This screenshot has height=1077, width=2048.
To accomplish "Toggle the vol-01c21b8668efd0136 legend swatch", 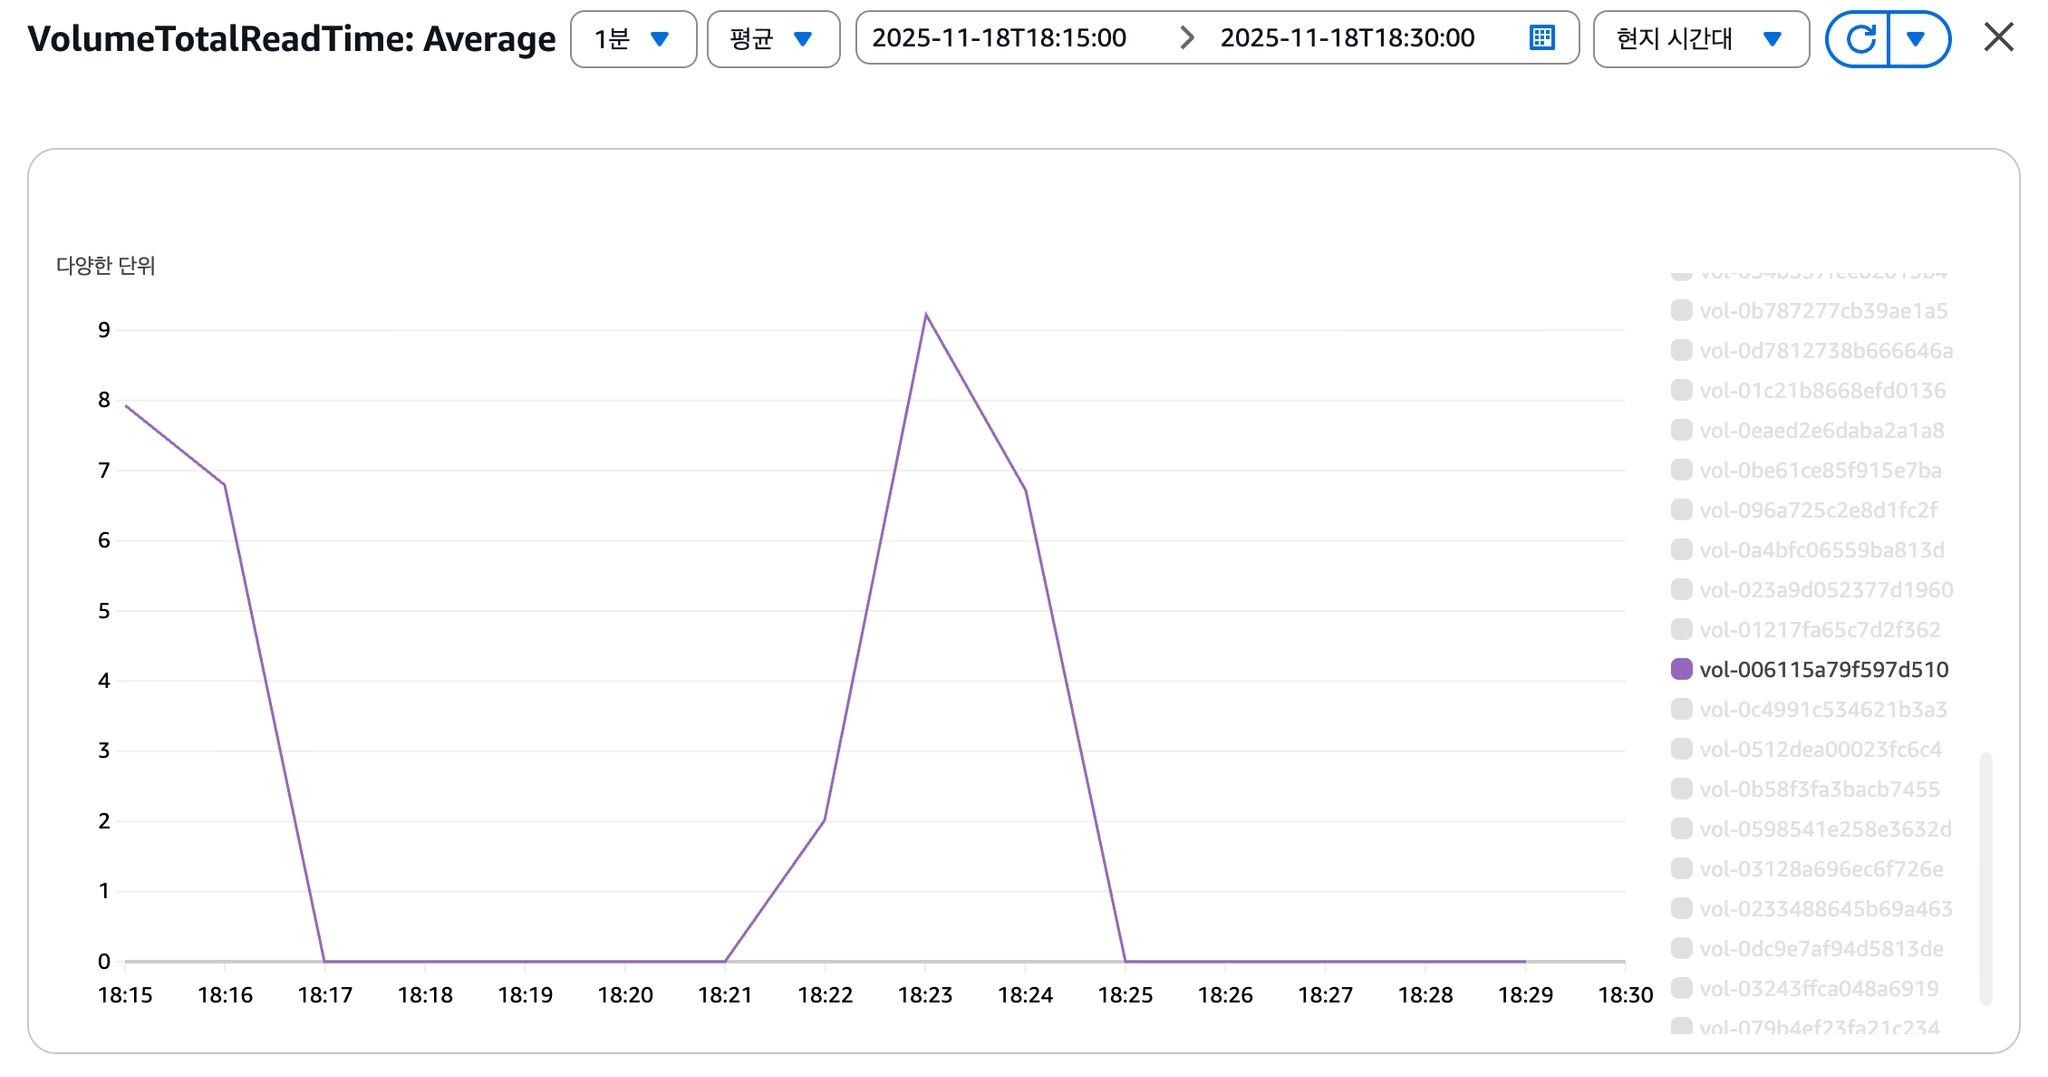I will tap(1681, 390).
